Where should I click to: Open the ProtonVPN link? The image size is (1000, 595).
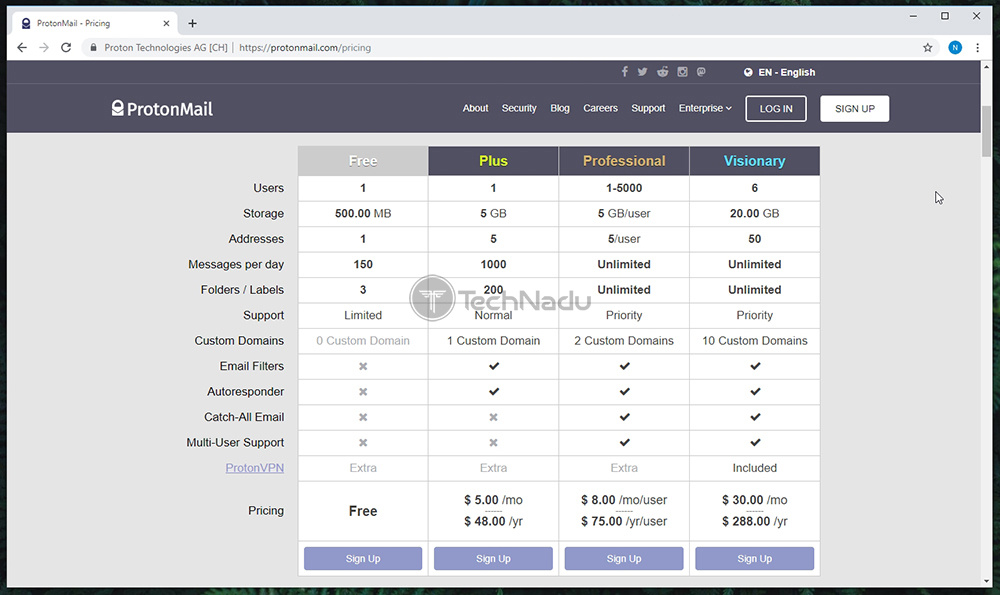[254, 467]
